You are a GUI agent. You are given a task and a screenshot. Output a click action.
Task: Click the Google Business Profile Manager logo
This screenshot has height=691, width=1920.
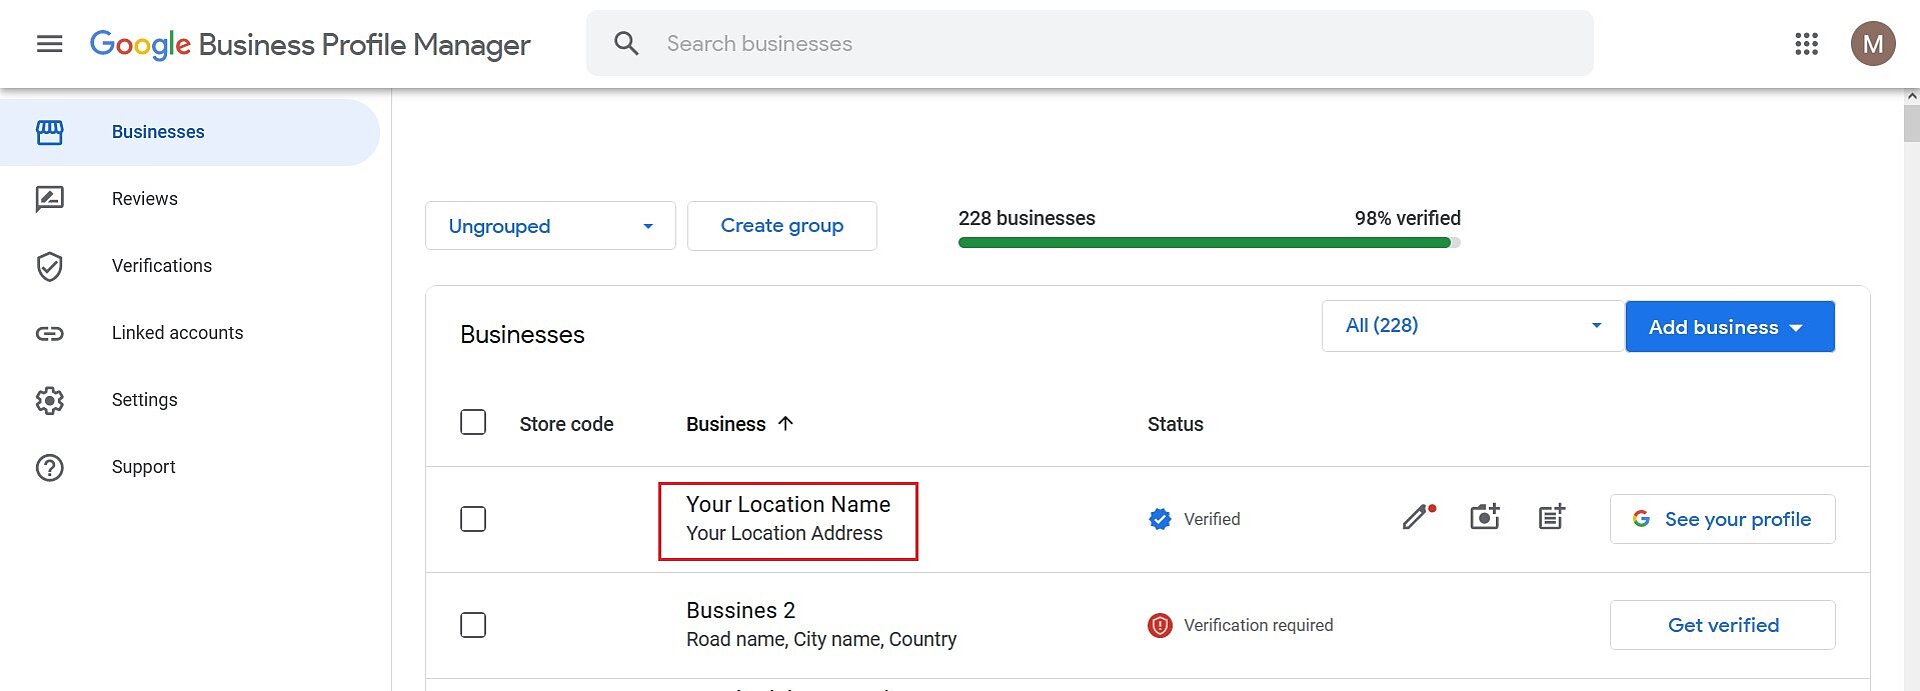(310, 45)
